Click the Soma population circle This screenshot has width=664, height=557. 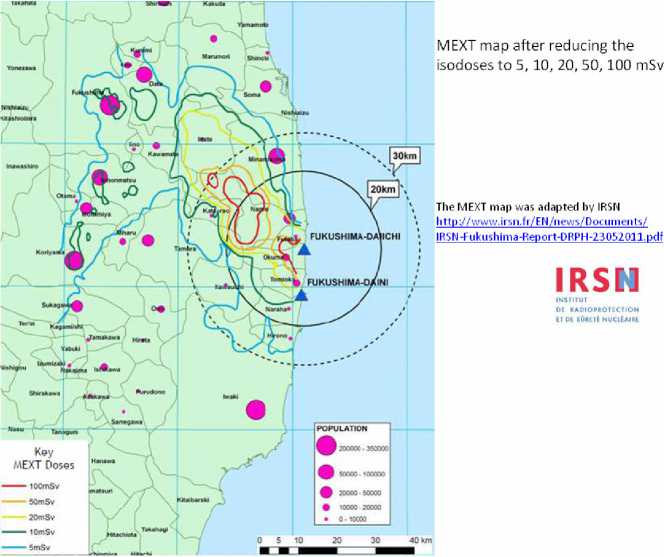pos(266,86)
